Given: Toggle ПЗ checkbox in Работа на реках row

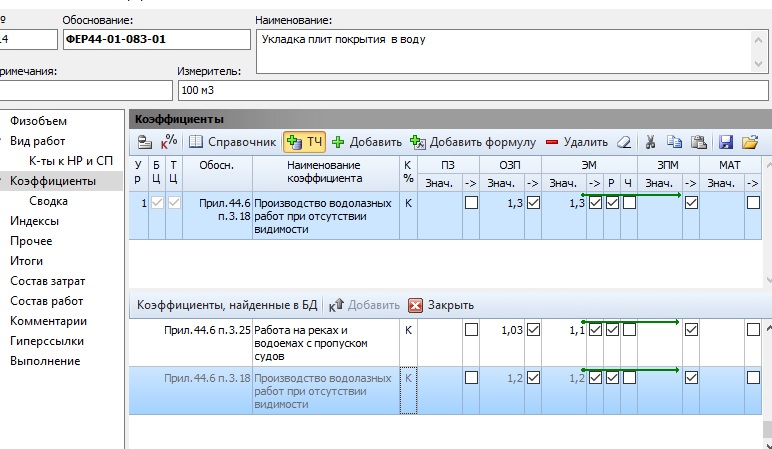Looking at the screenshot, I should coord(471,330).
